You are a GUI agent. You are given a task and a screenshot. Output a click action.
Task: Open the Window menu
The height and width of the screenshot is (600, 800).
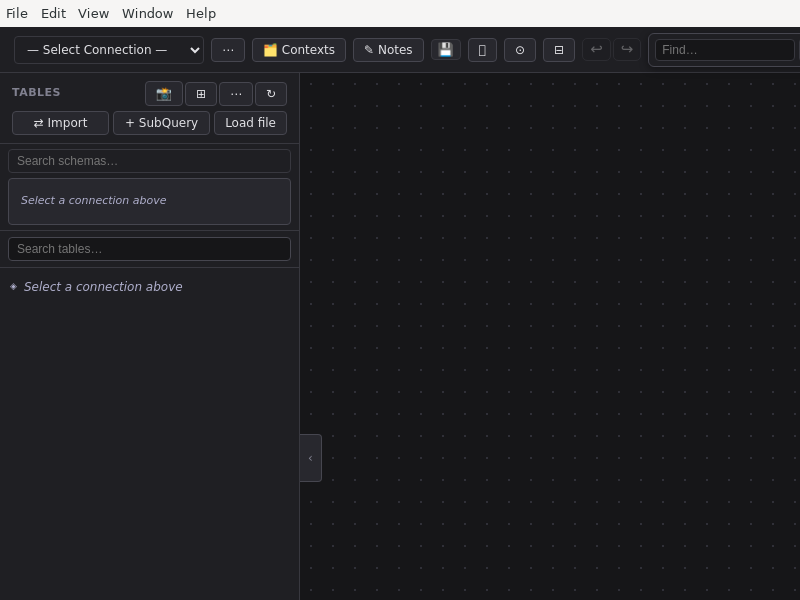pyautogui.click(x=147, y=13)
